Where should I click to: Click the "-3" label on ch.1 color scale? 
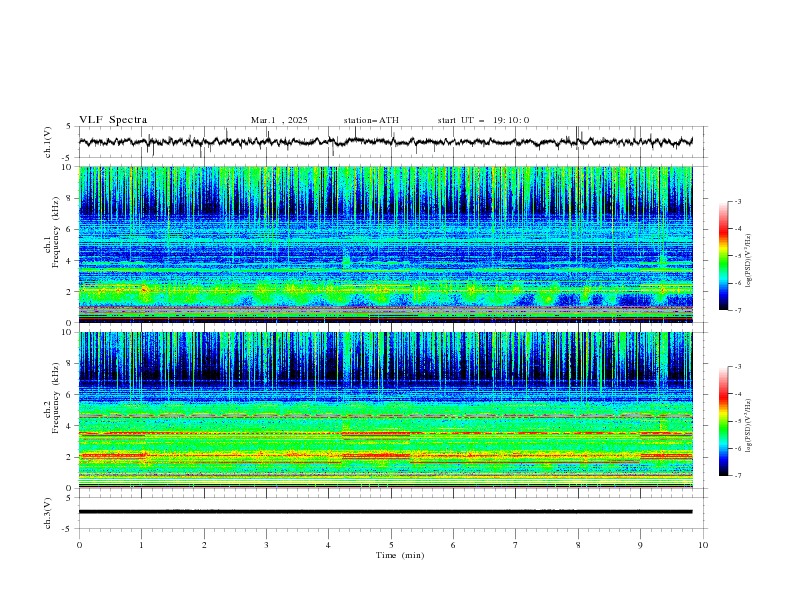coord(738,201)
